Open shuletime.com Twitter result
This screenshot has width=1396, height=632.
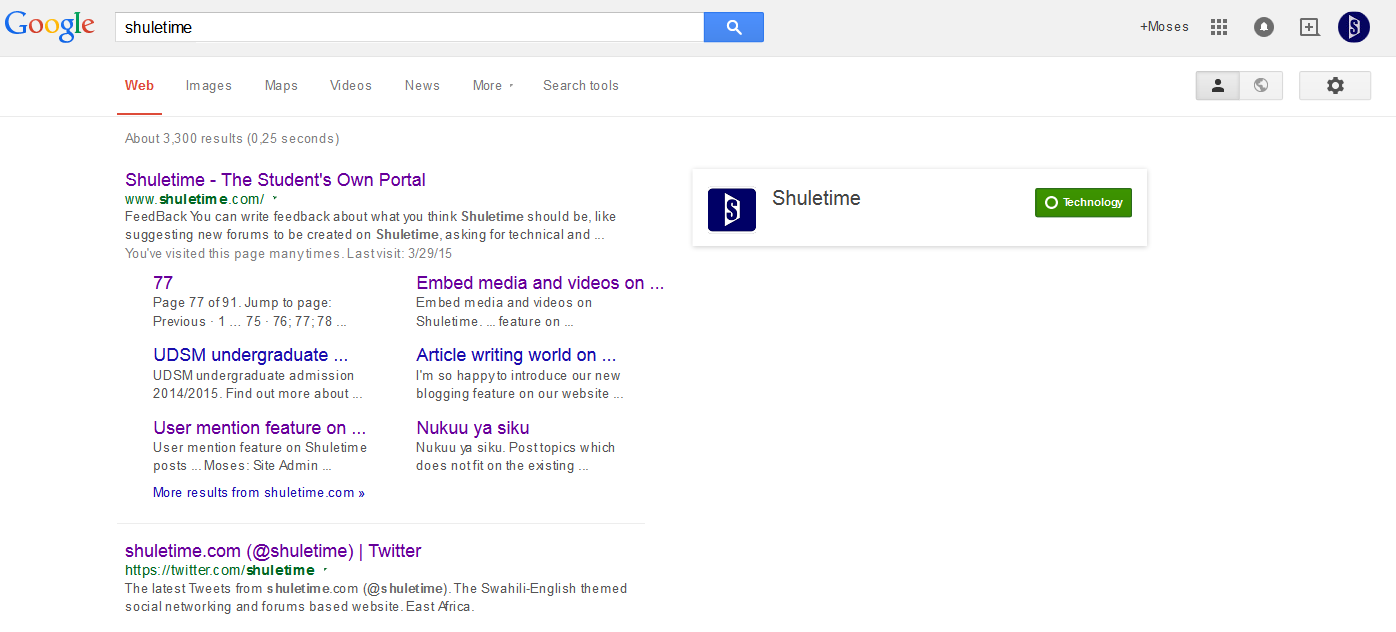point(273,551)
